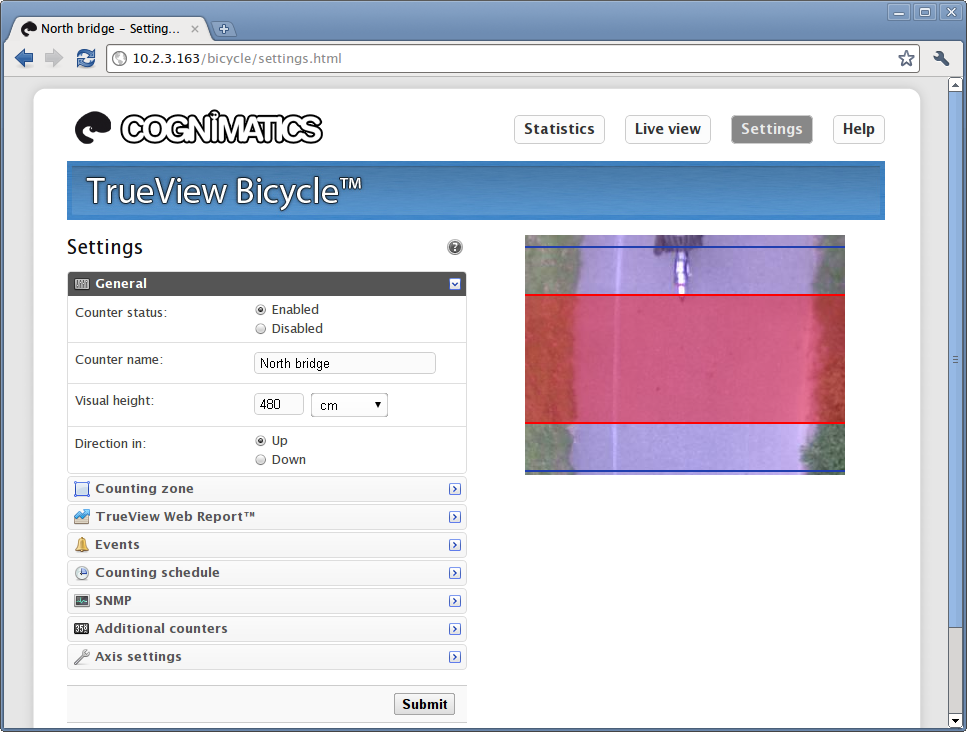The width and height of the screenshot is (967, 732).
Task: Click the Additional counters number icon
Action: click(x=81, y=629)
